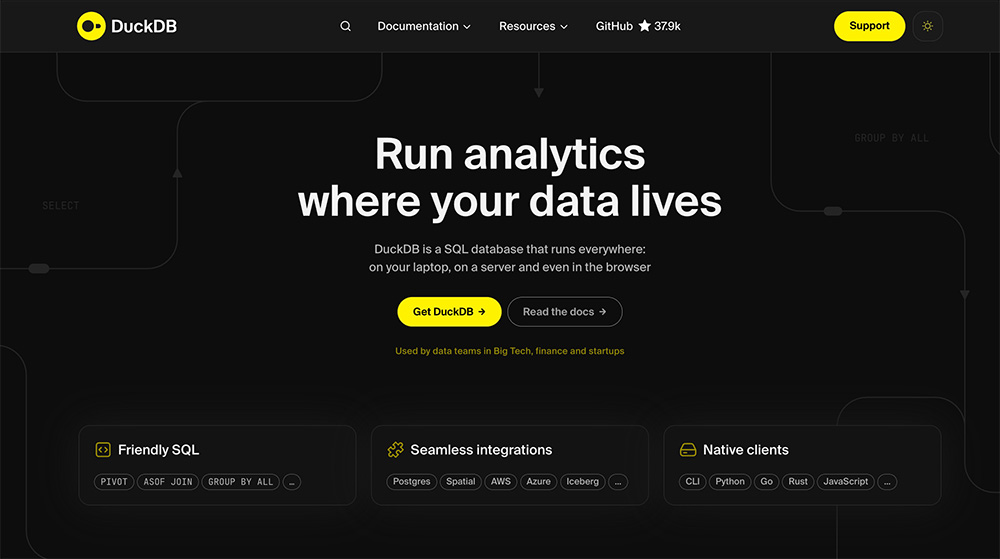
Task: Select the AWS tag
Action: (501, 482)
